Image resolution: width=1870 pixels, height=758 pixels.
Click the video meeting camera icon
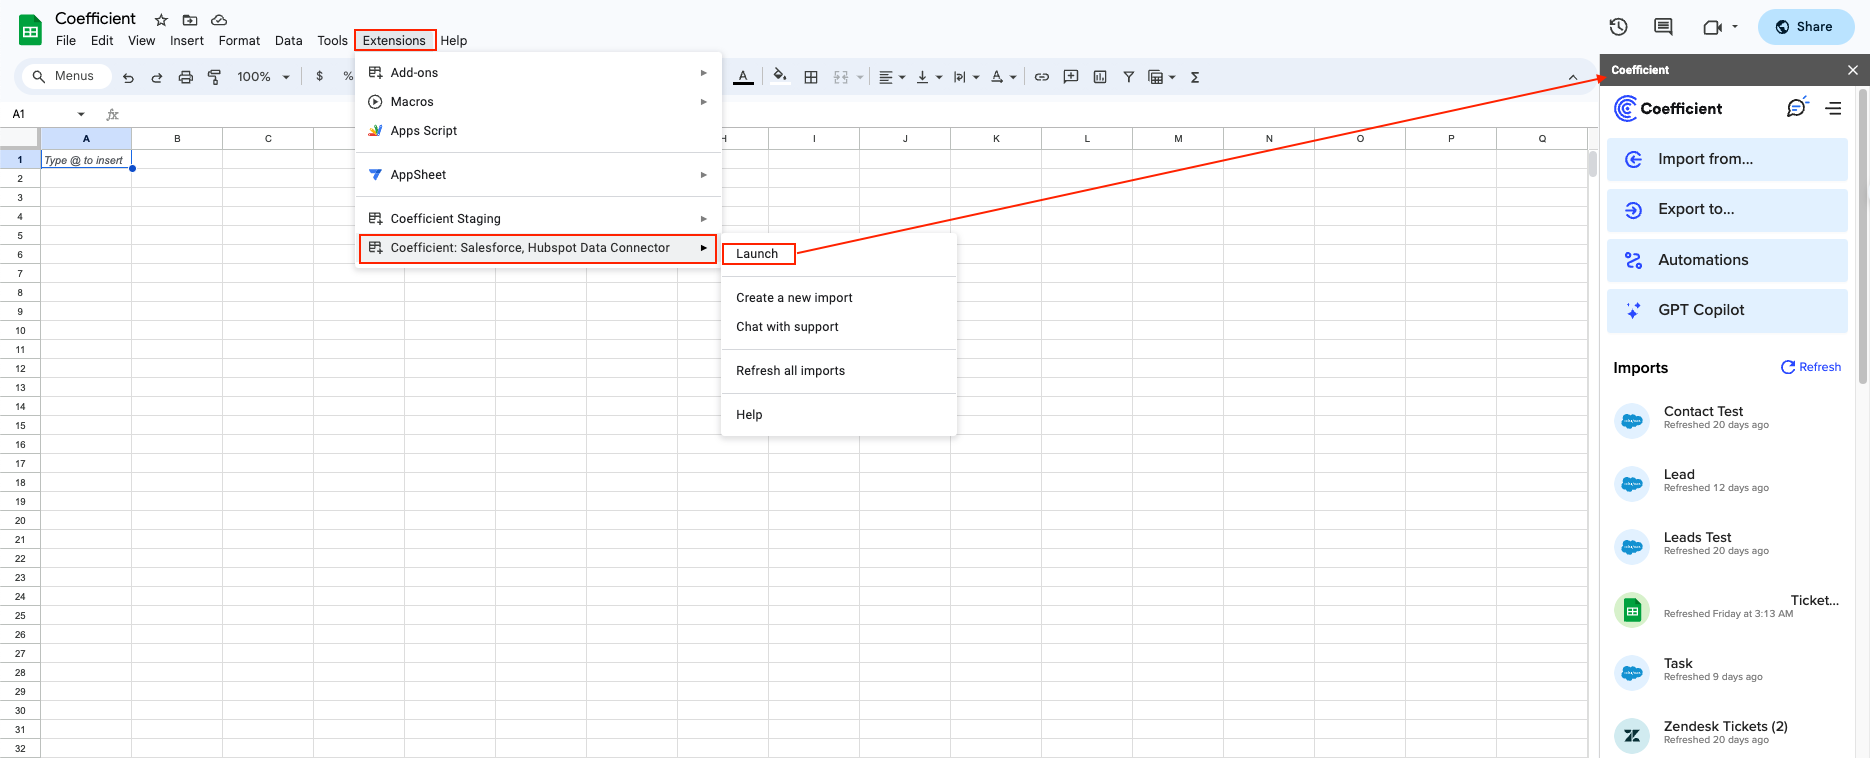(x=1712, y=27)
